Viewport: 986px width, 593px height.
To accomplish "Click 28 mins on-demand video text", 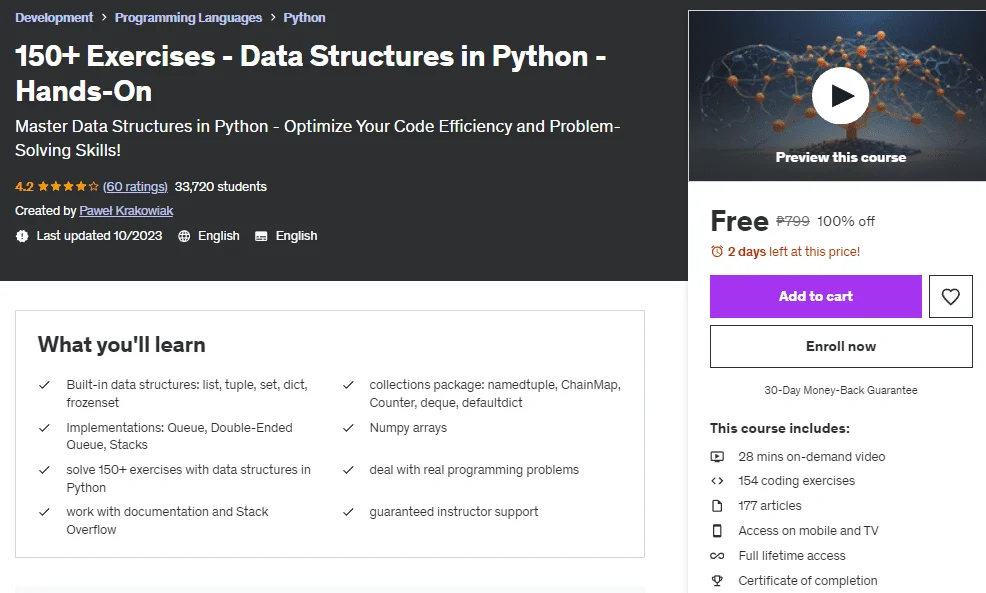I will coord(812,457).
